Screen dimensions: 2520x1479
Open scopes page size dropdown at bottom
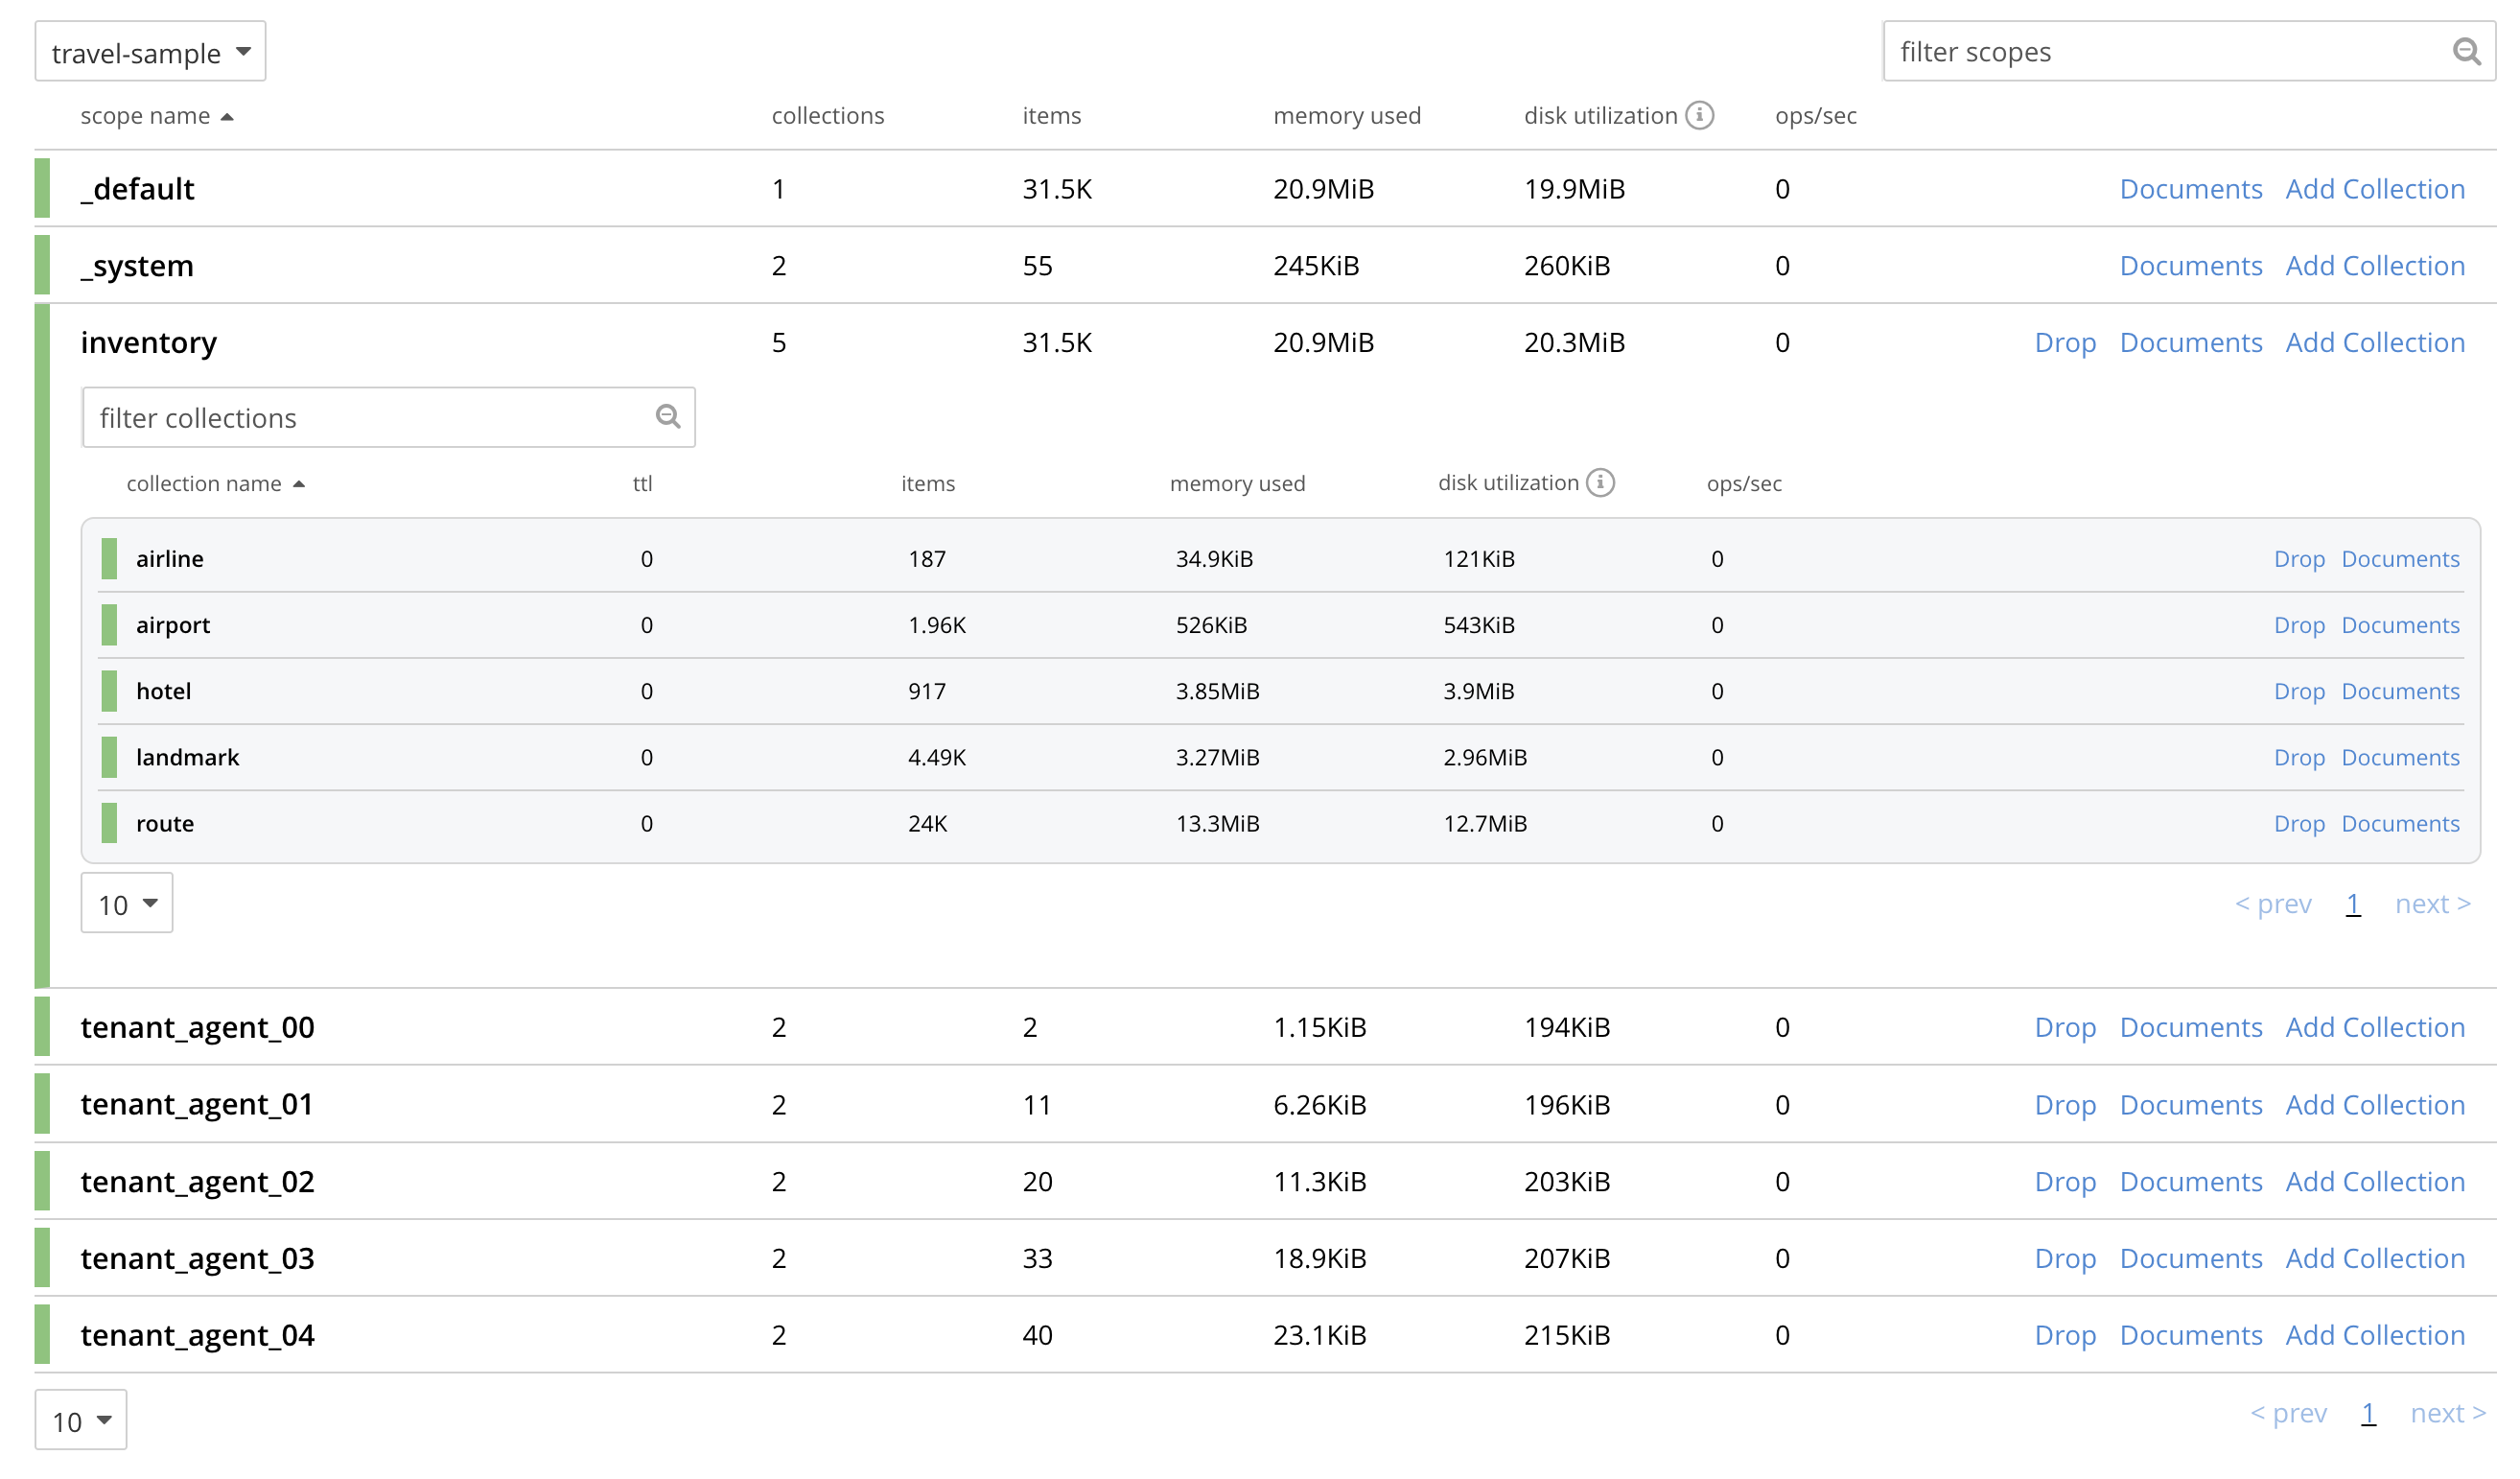[x=81, y=1420]
